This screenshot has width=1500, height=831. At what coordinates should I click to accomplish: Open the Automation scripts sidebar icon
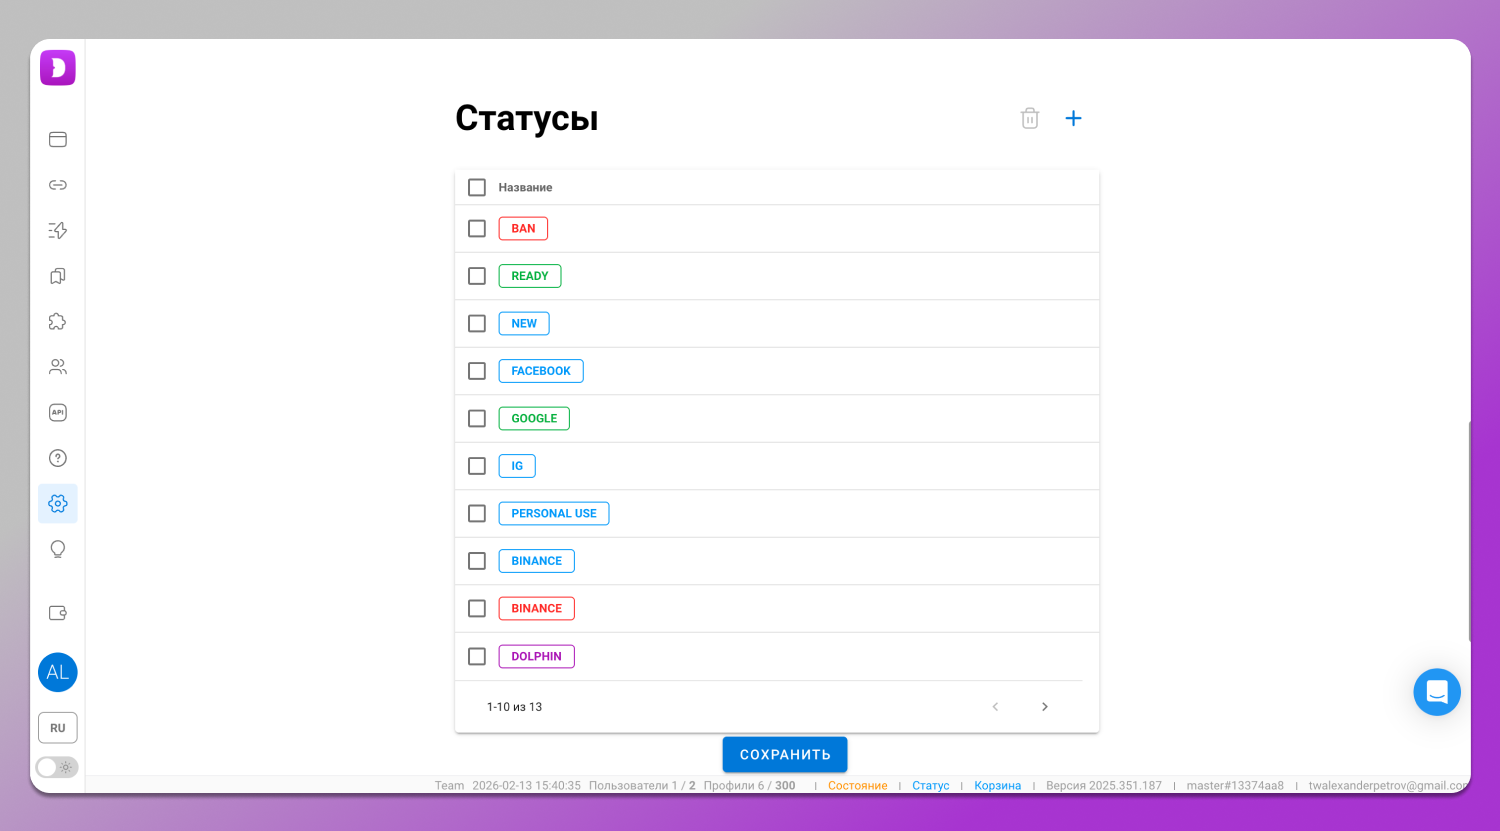coord(57,230)
